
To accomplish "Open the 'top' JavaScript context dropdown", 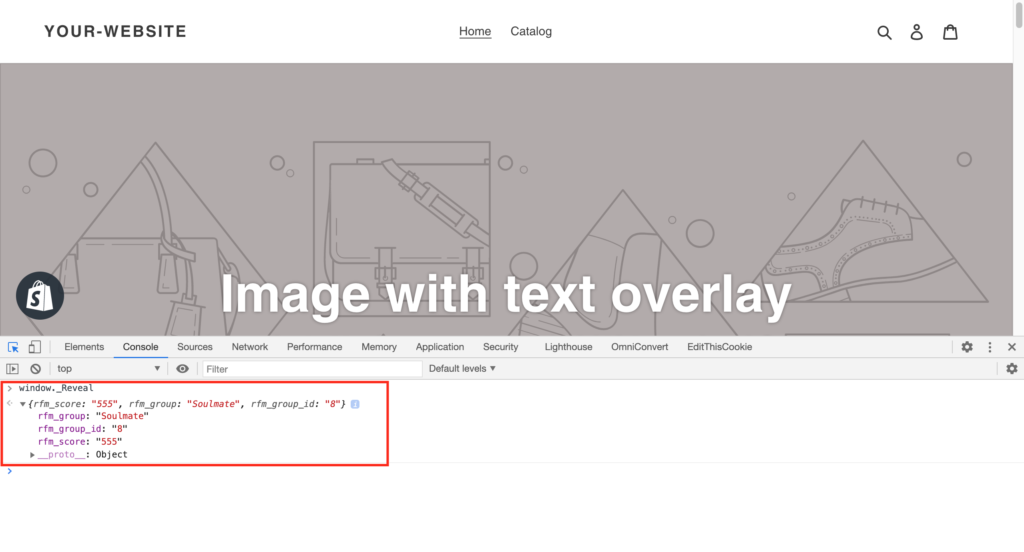I will (108, 369).
